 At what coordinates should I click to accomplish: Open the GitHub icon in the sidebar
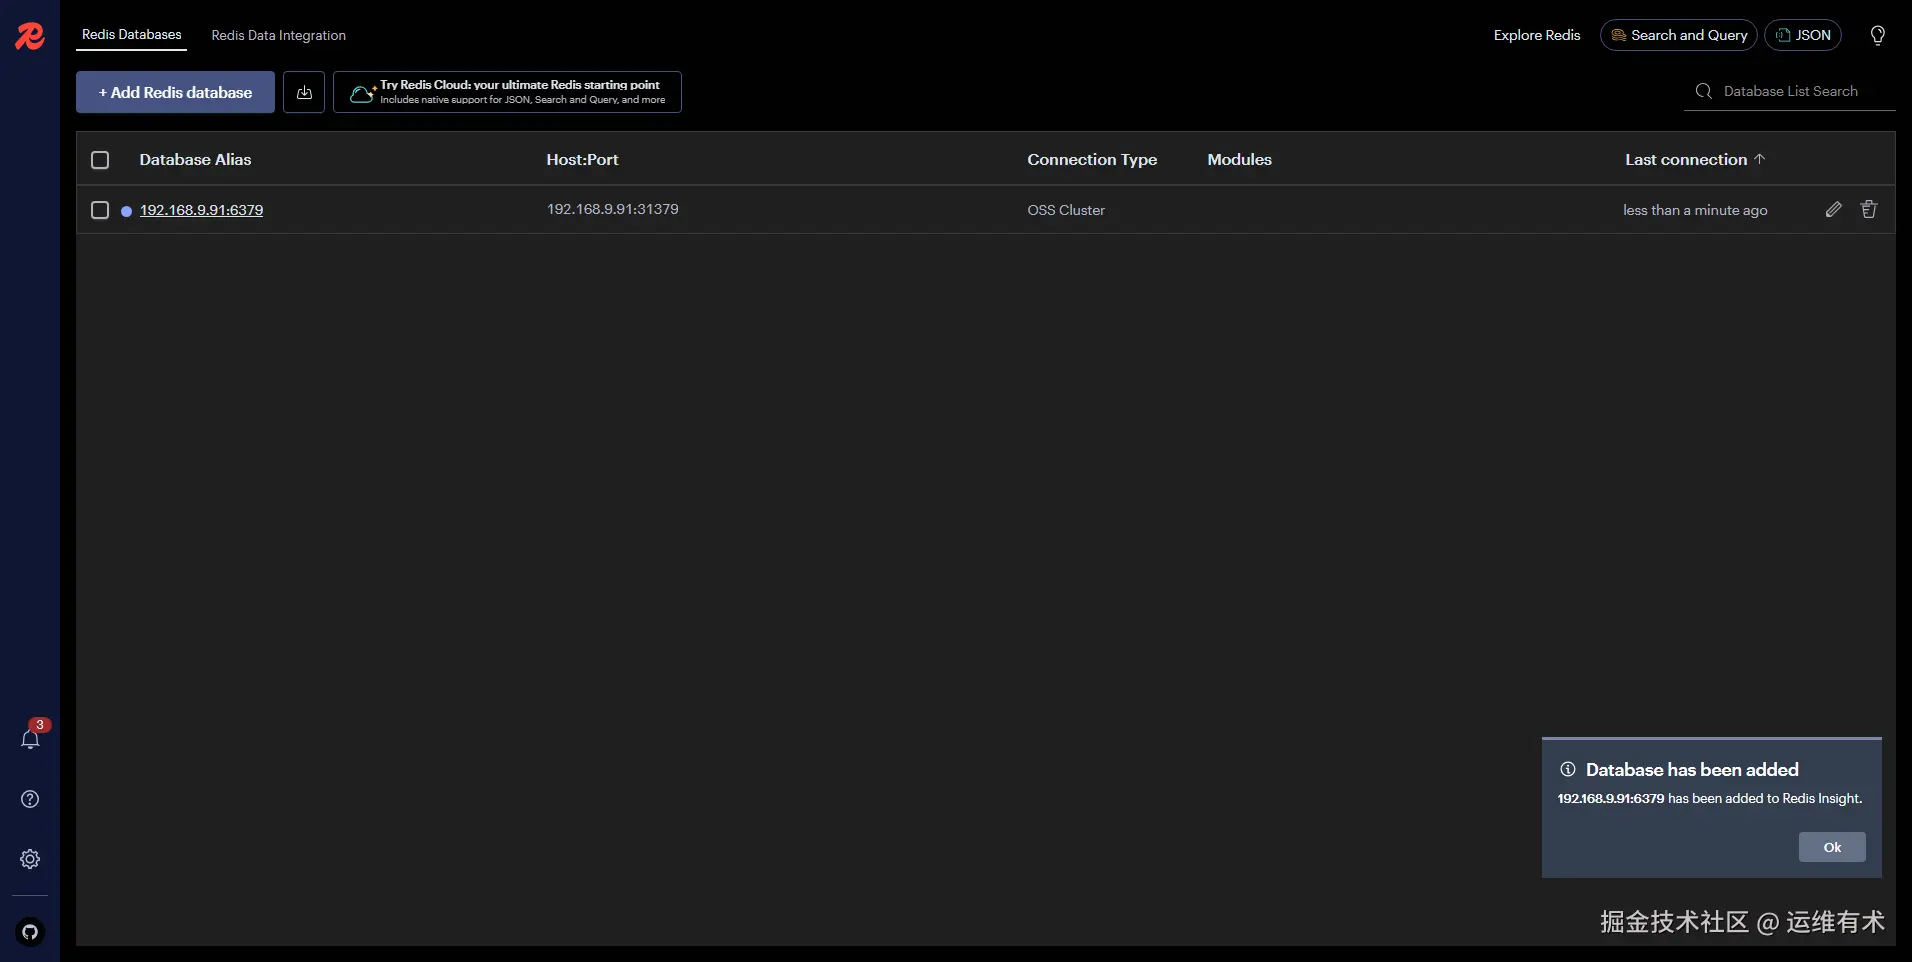click(30, 932)
